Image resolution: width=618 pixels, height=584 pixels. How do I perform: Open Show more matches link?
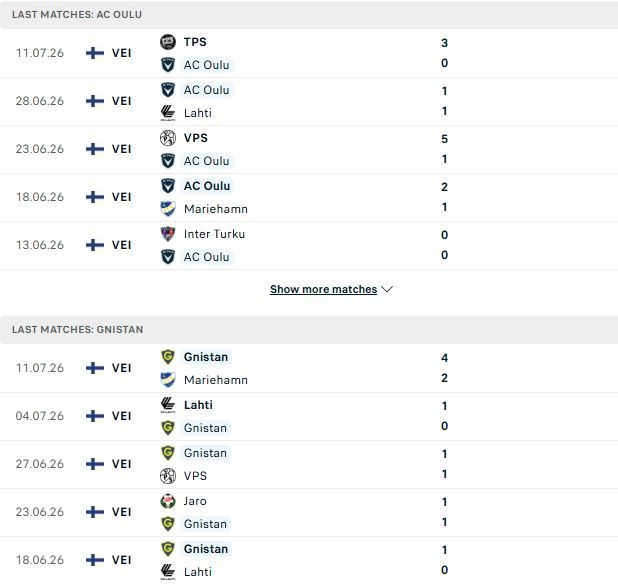324,289
